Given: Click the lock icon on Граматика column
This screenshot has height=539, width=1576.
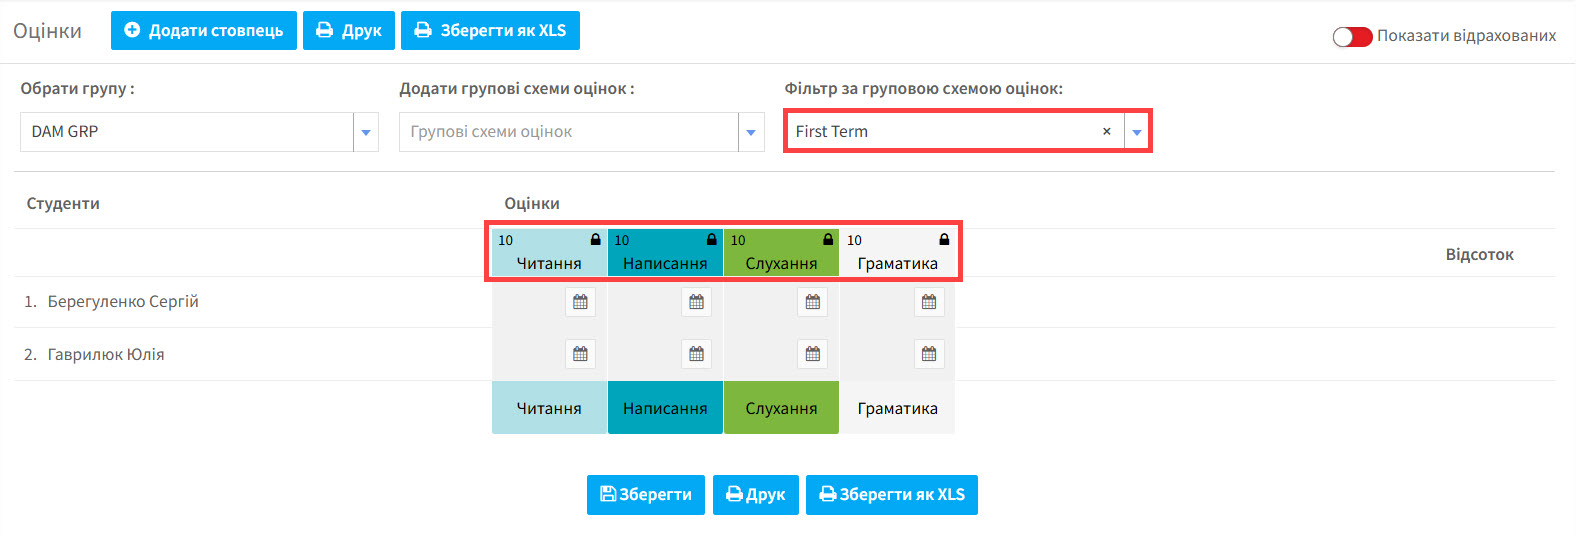Looking at the screenshot, I should click(944, 240).
